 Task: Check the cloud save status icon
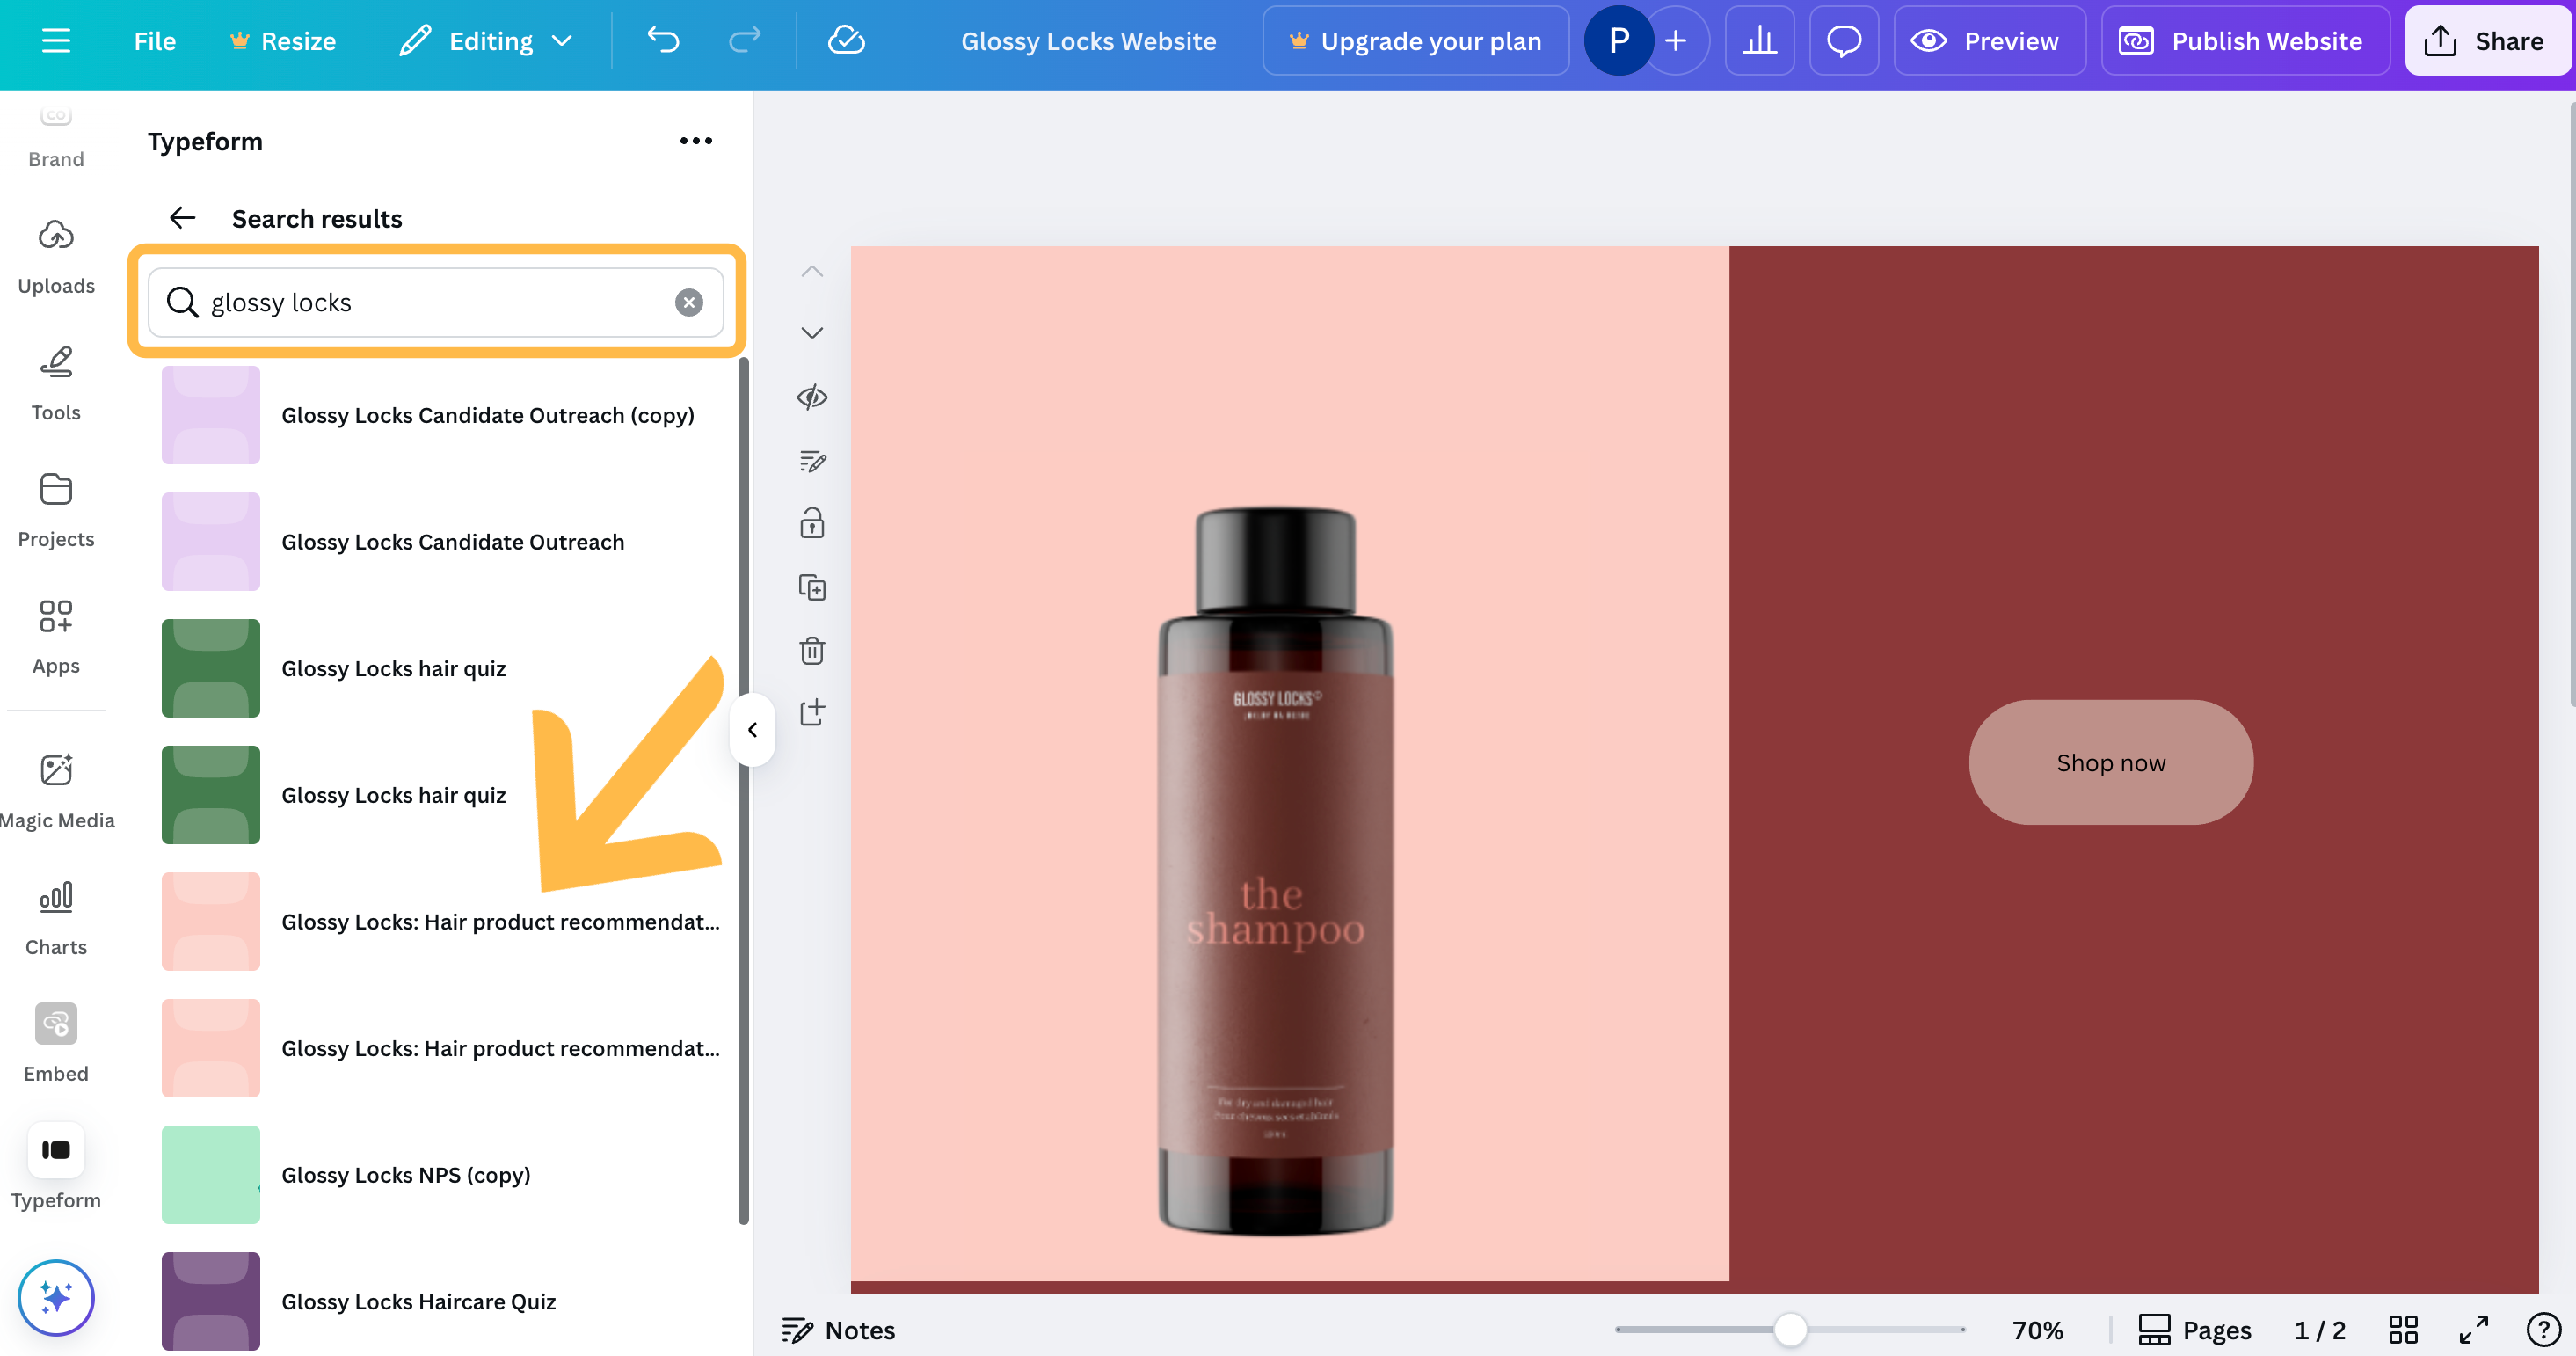846,41
